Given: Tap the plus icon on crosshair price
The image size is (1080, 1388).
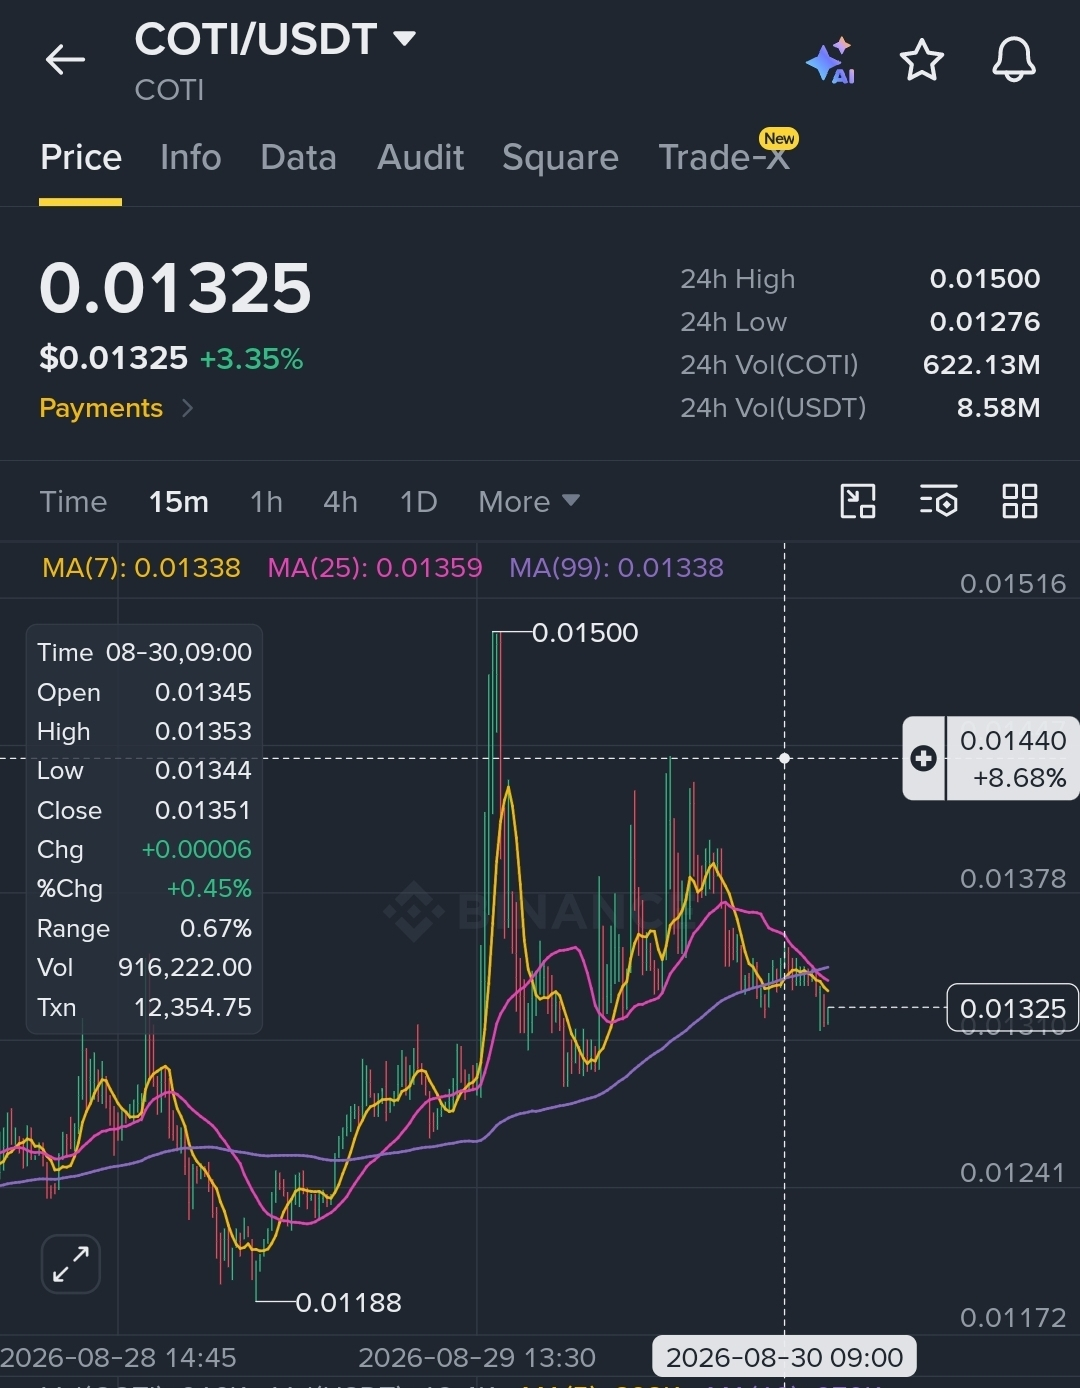Looking at the screenshot, I should (924, 759).
